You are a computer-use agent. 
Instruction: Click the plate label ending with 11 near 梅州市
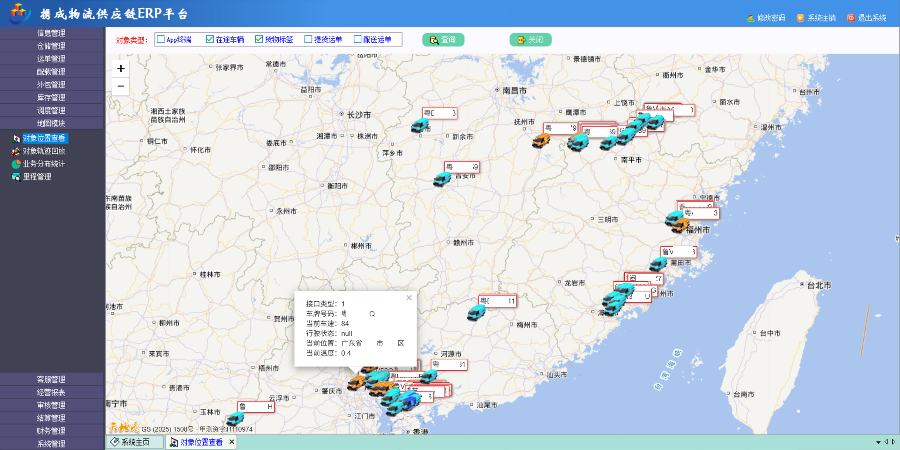click(x=498, y=301)
